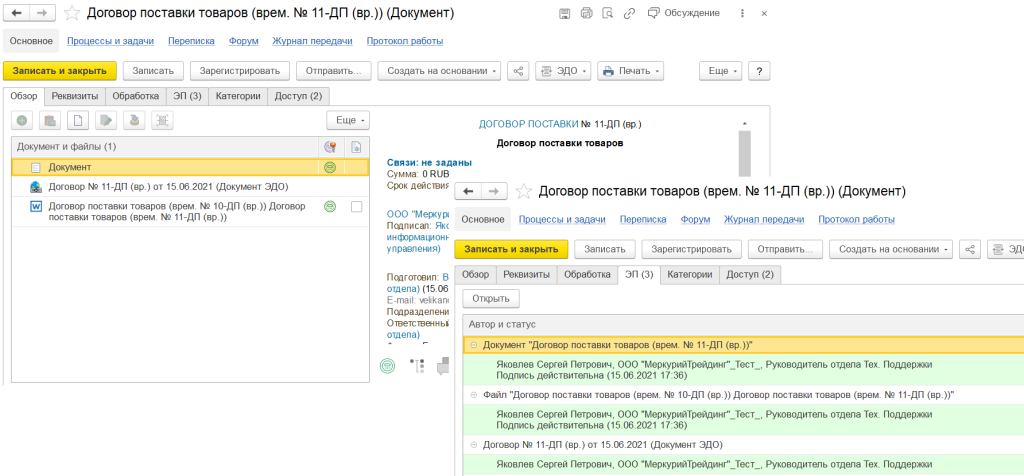Open Создать на основании dropdown in back window
The image size is (1024, 476).
[x=440, y=71]
